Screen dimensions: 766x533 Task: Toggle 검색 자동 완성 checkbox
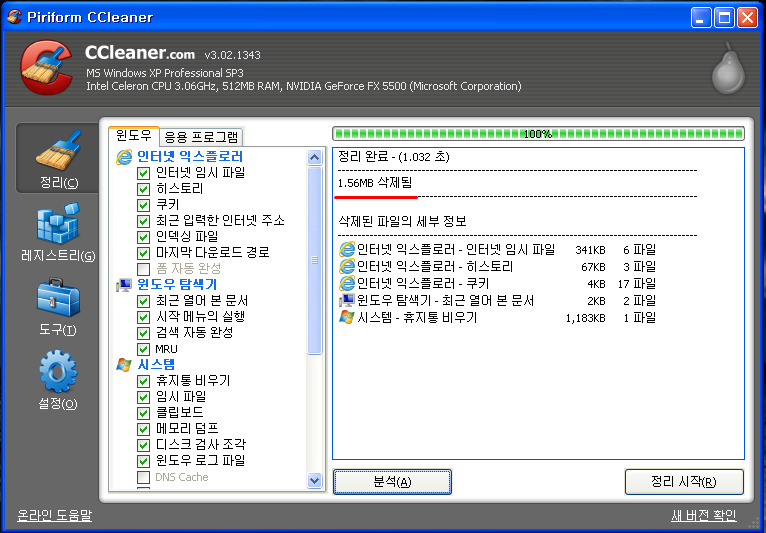tap(143, 333)
